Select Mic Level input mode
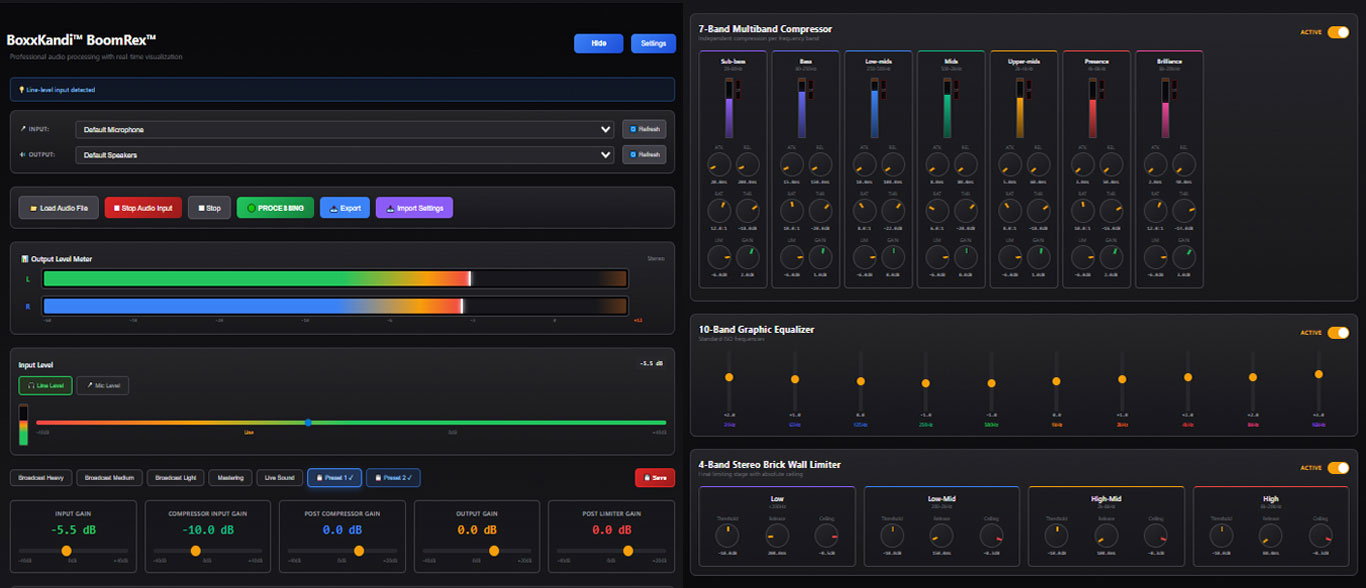 [x=103, y=386]
